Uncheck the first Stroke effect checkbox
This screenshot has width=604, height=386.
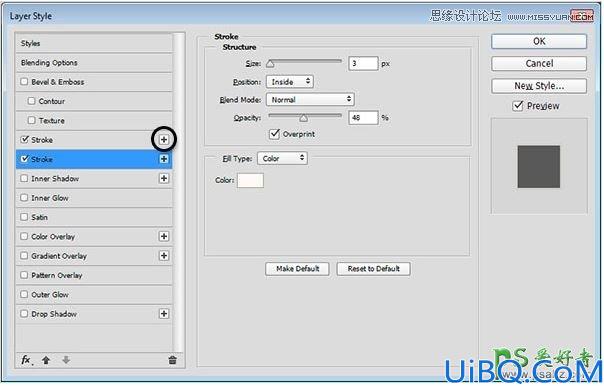[25, 139]
